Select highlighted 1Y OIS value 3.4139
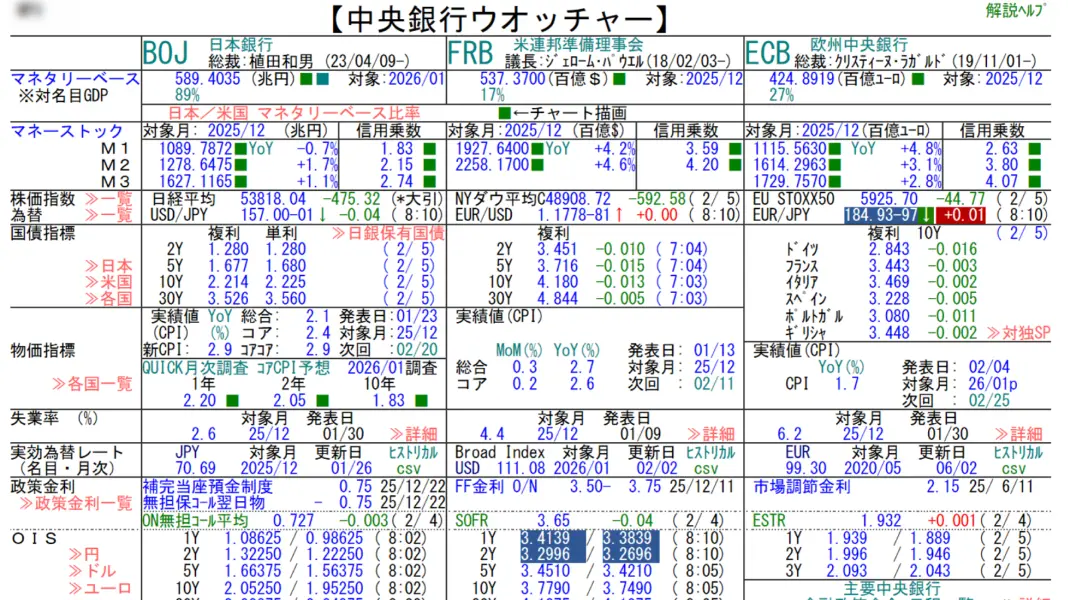 coord(553,538)
